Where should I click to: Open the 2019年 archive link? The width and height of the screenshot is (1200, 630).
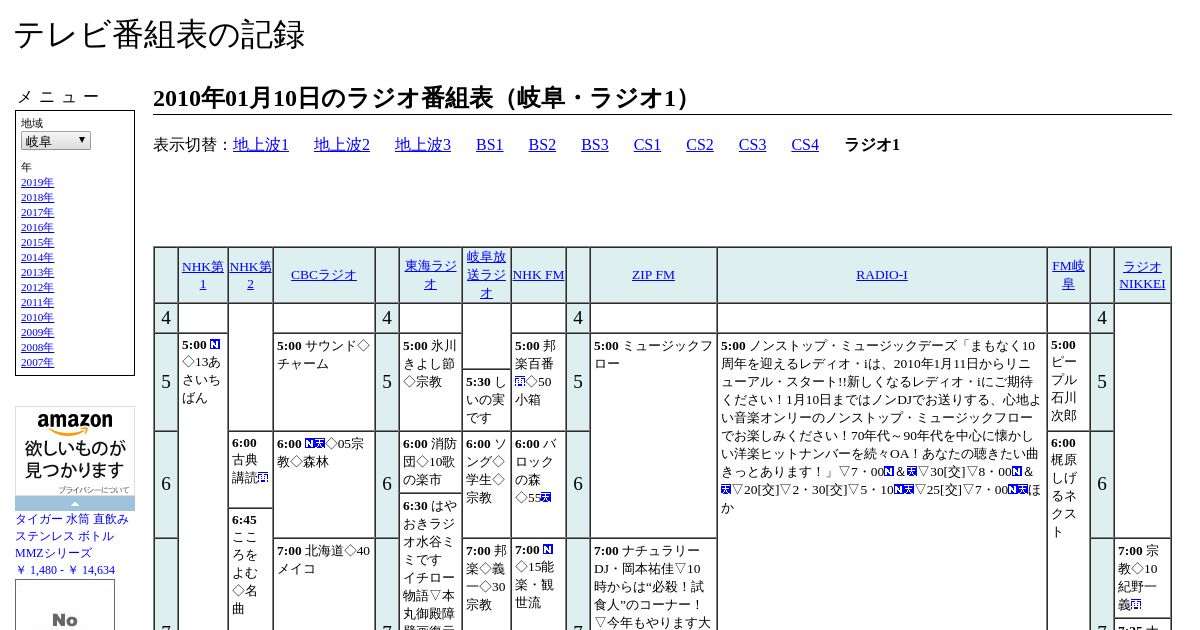37,182
